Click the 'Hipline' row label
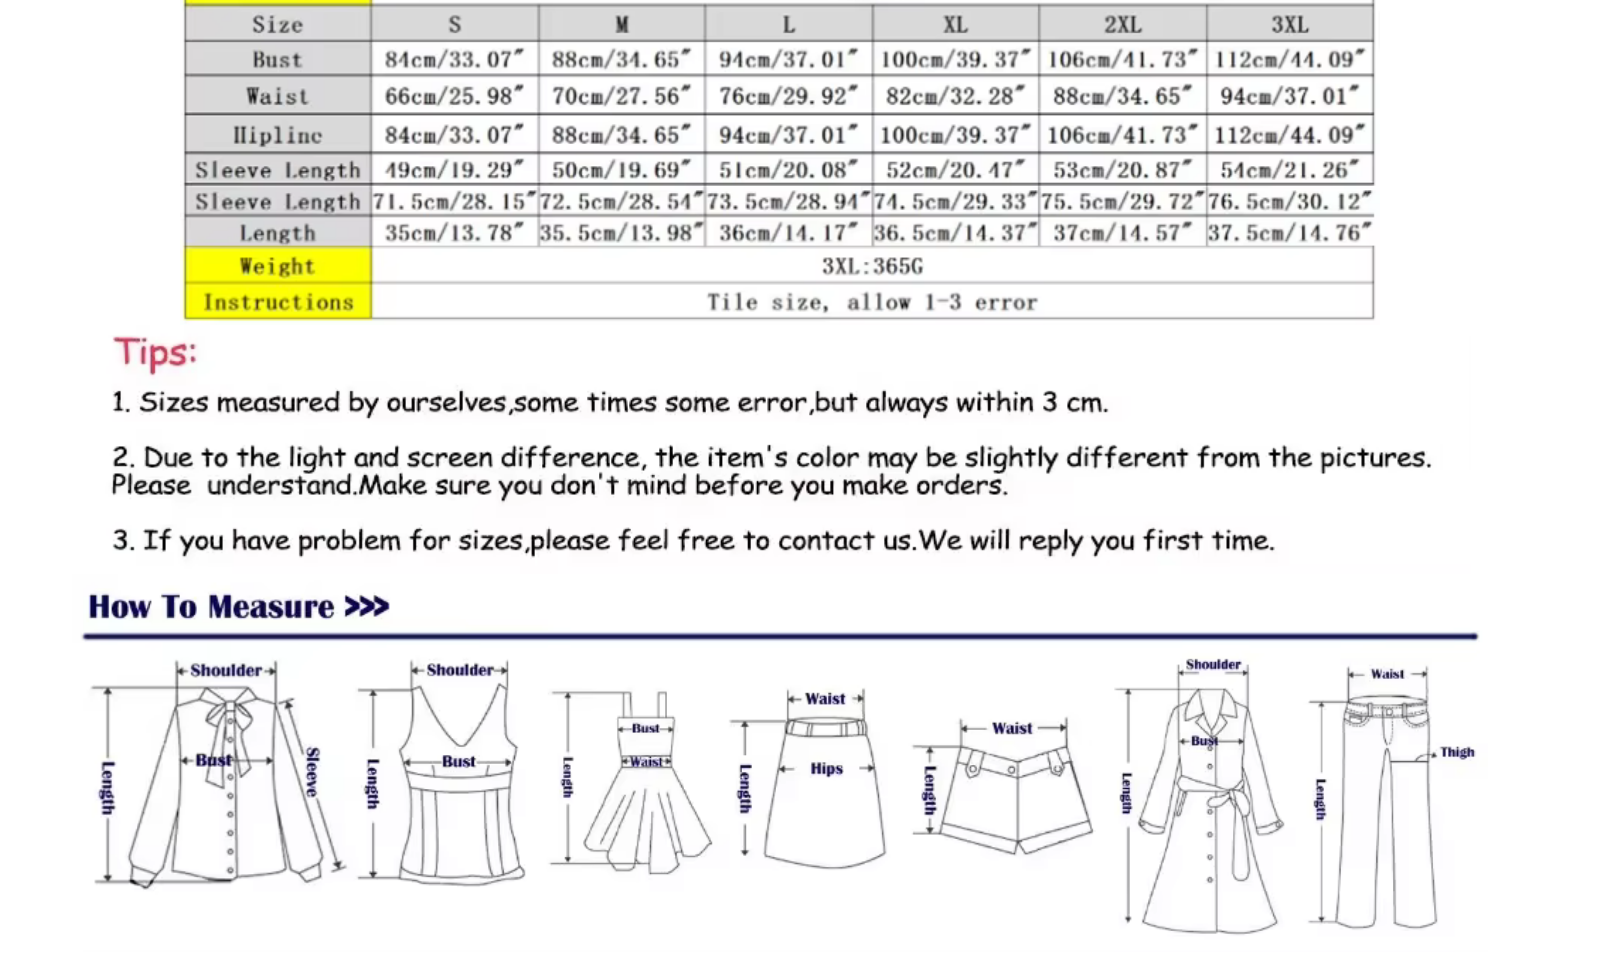This screenshot has width=1600, height=957. (x=278, y=135)
